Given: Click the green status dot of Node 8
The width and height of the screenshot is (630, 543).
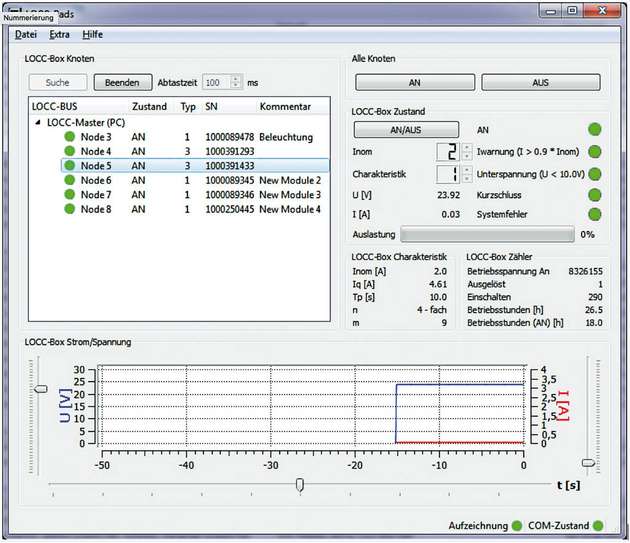Looking at the screenshot, I should (70, 209).
